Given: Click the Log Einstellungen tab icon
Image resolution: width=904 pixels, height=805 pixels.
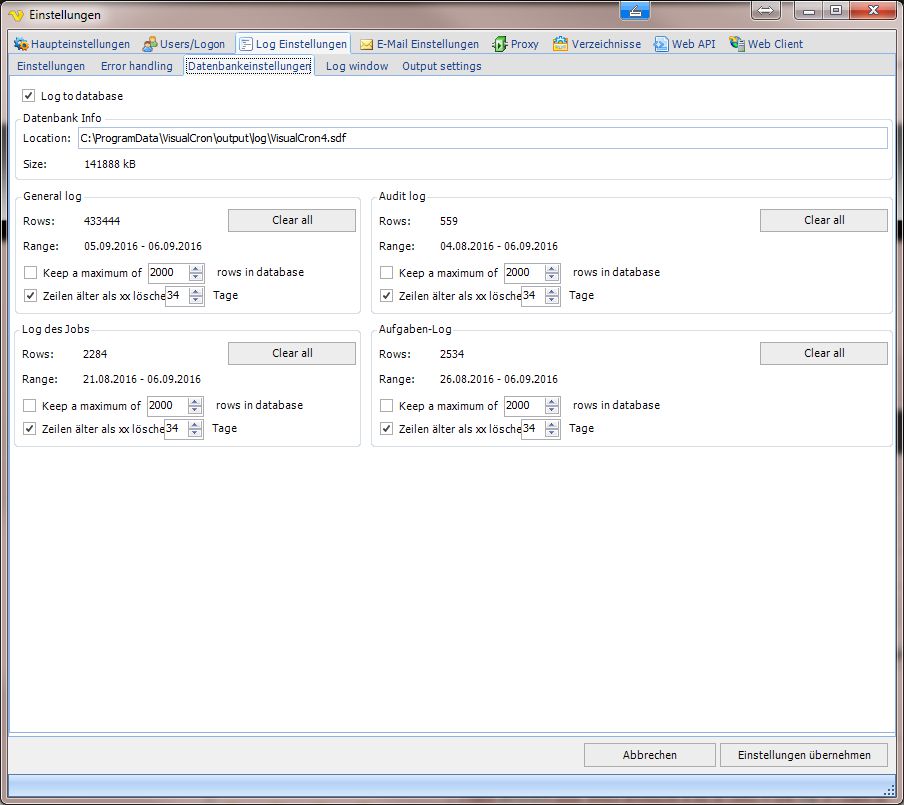Looking at the screenshot, I should click(x=246, y=44).
